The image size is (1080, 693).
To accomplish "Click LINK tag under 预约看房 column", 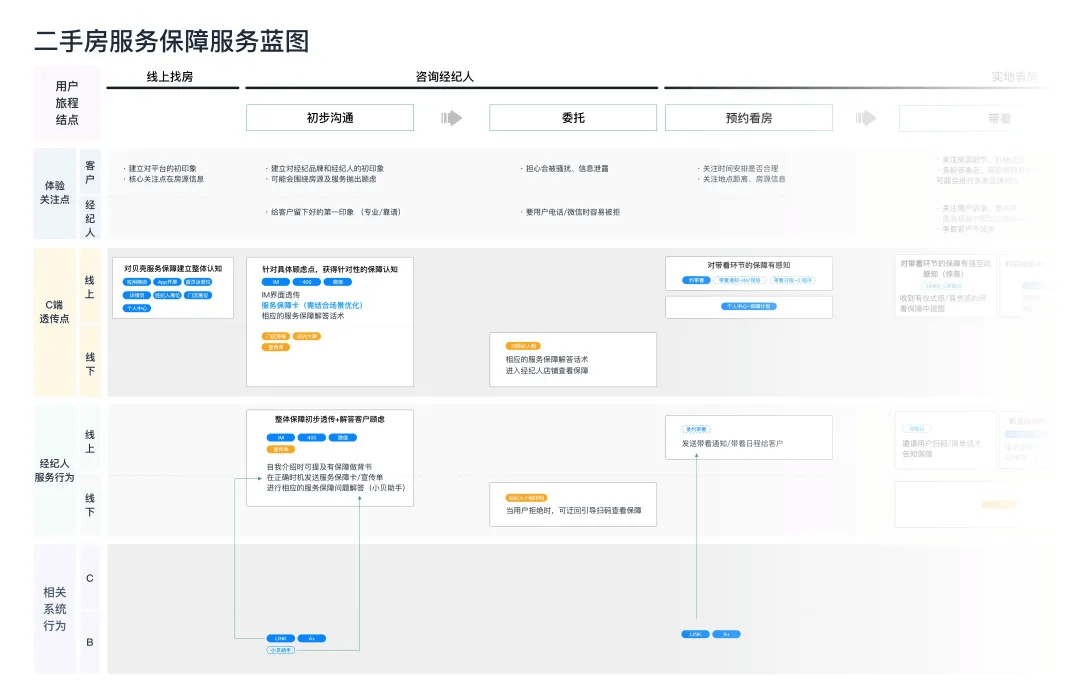I will [x=695, y=634].
